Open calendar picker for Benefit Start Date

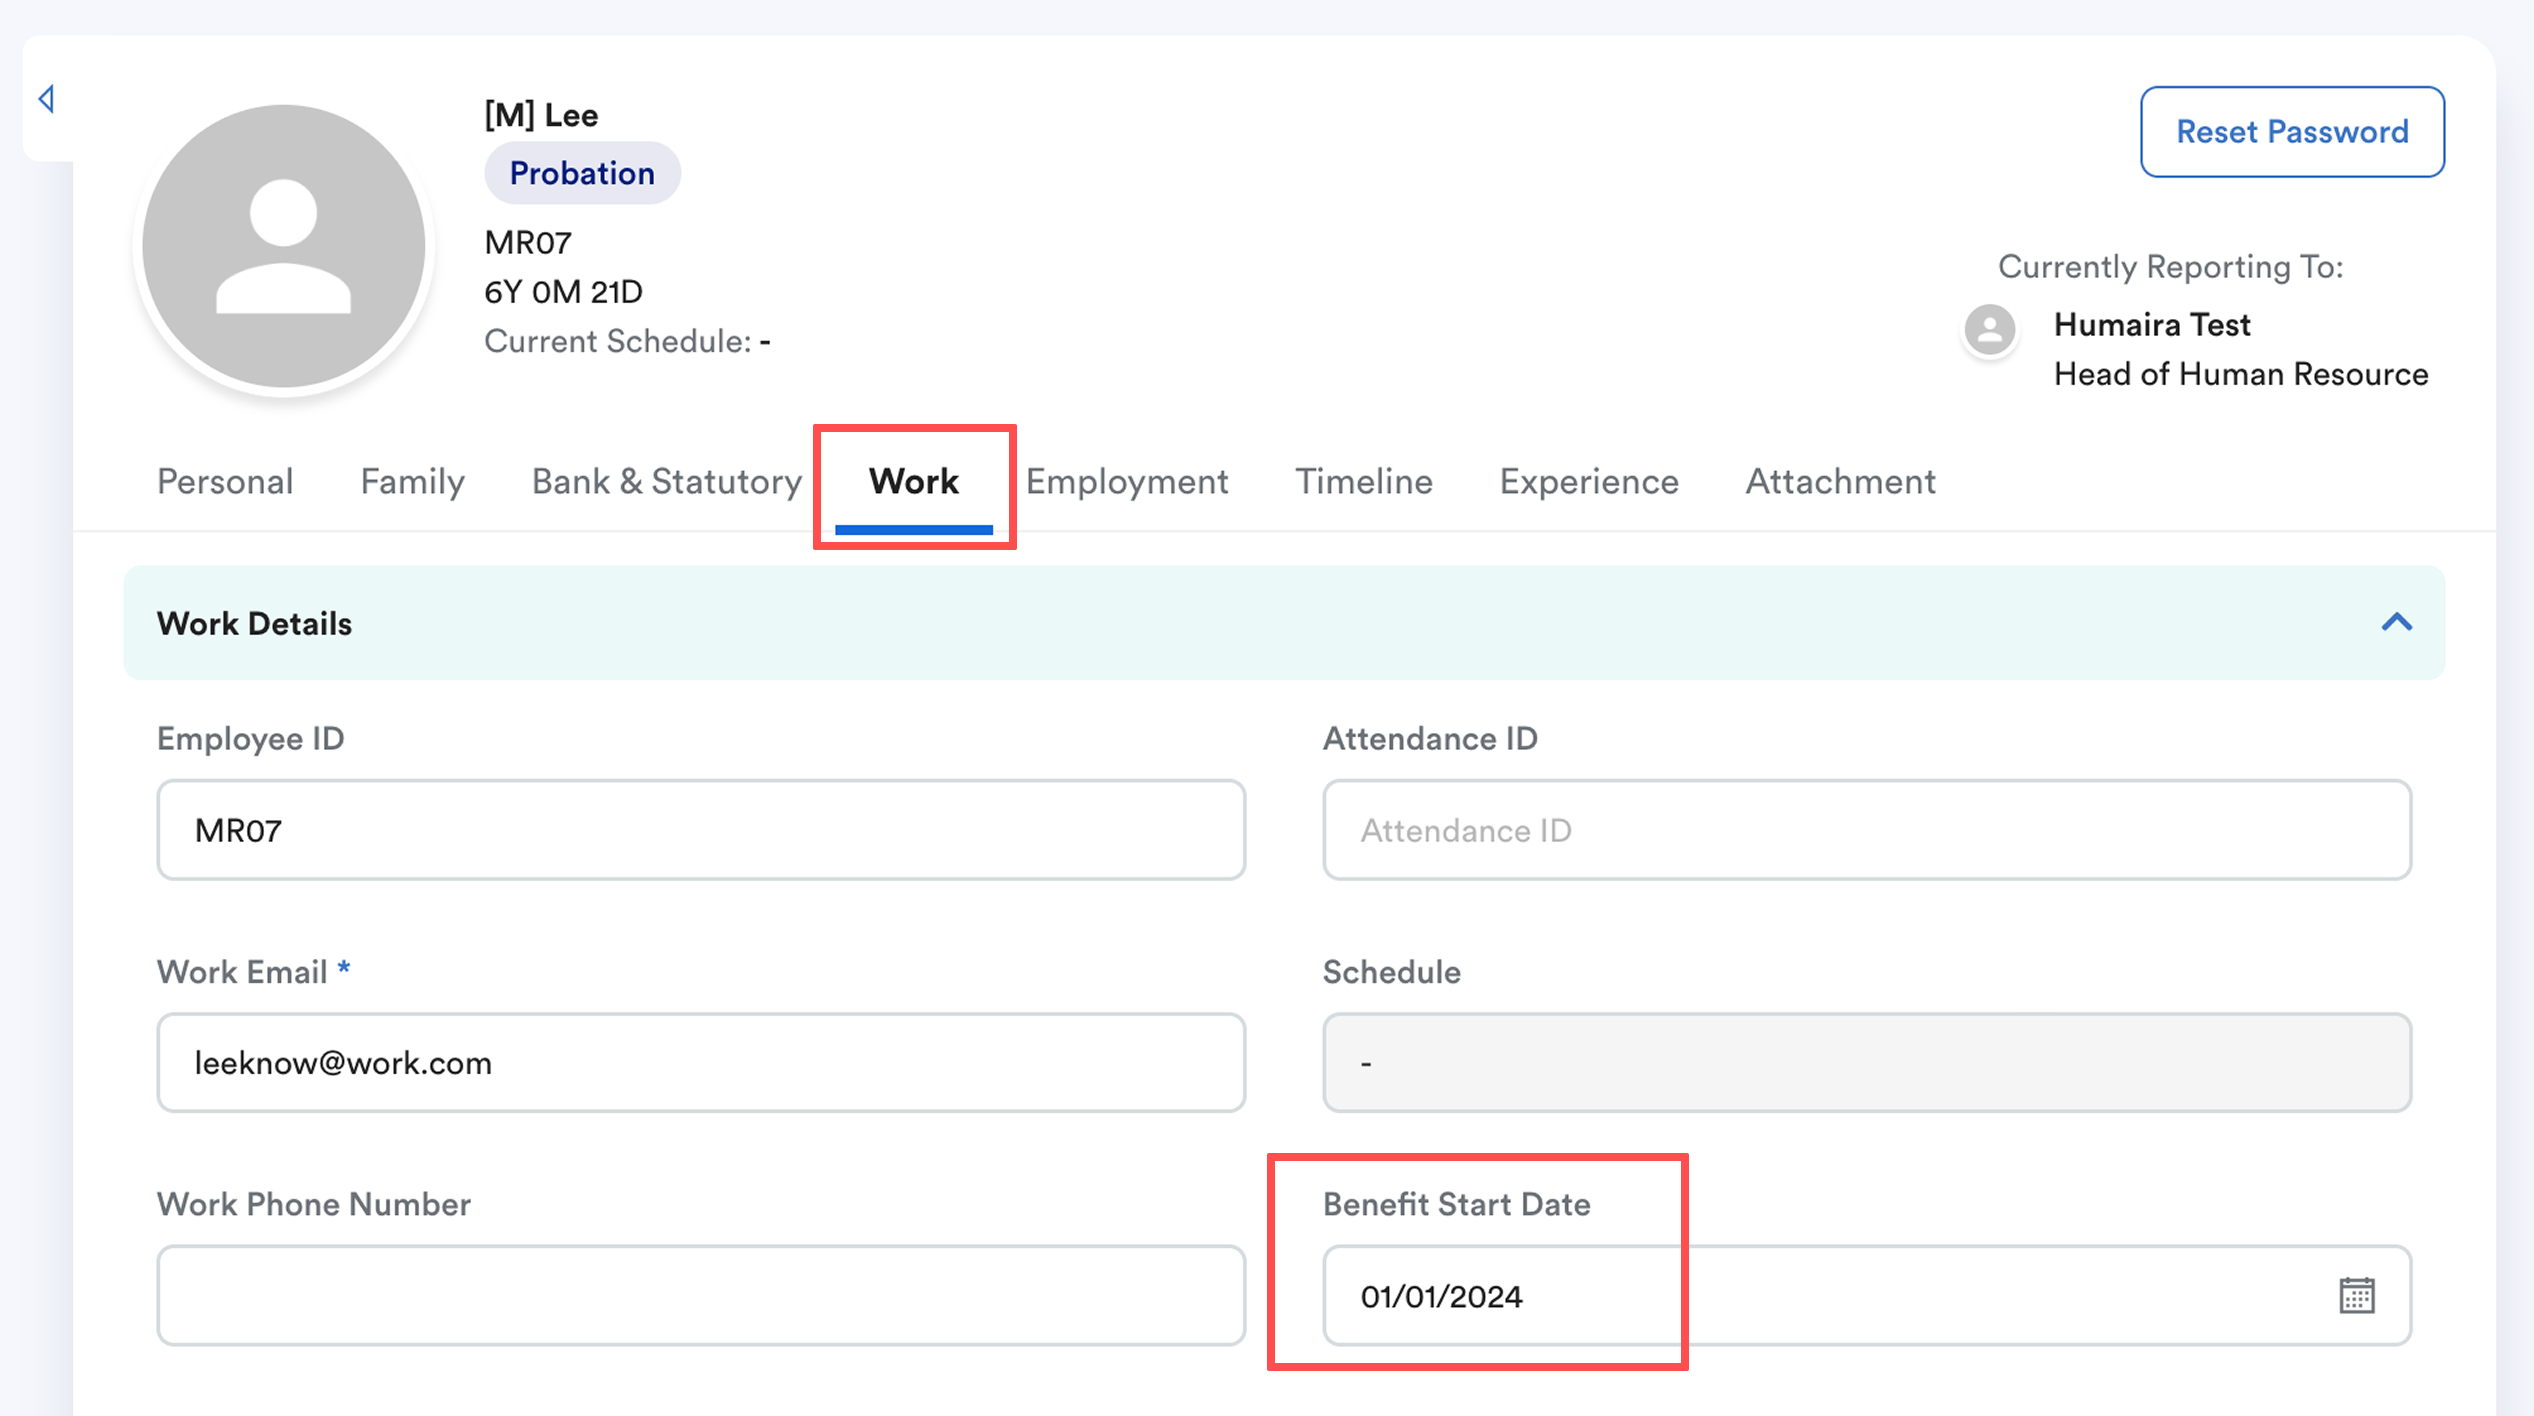pyautogui.click(x=2356, y=1296)
